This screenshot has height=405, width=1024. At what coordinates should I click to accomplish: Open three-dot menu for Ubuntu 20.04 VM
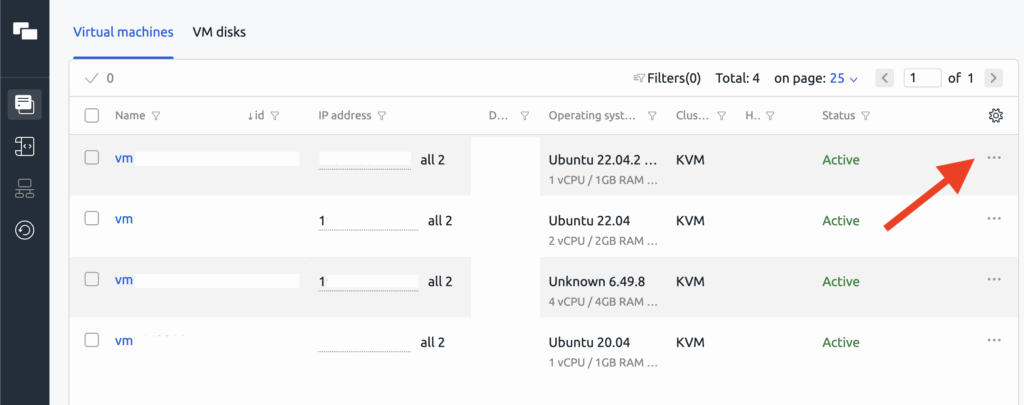click(x=993, y=341)
